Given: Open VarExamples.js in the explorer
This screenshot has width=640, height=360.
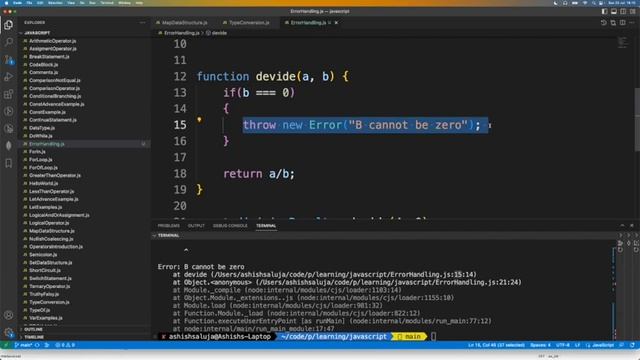Looking at the screenshot, I should (x=46, y=318).
